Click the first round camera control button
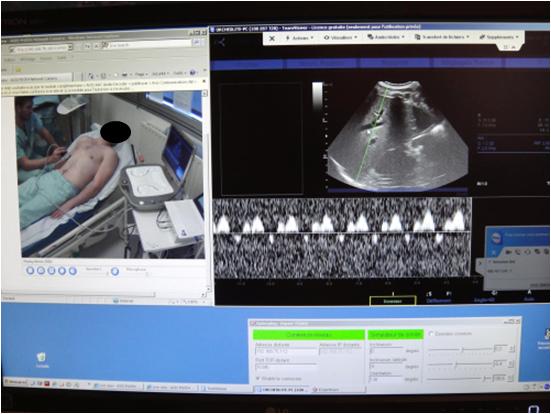The height and width of the screenshot is (414, 551). tap(30, 270)
